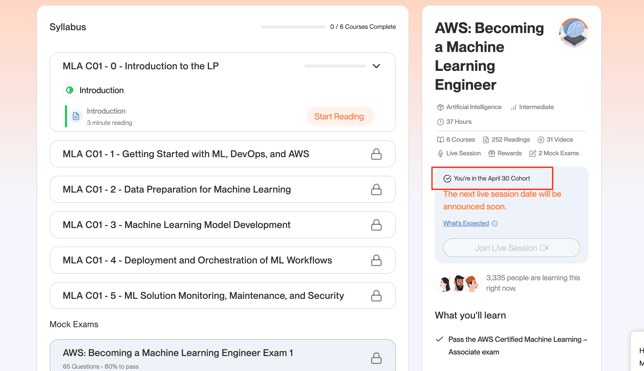The width and height of the screenshot is (644, 371).
Task: Click 'You're in the April 30 Cohort' text
Action: point(492,178)
